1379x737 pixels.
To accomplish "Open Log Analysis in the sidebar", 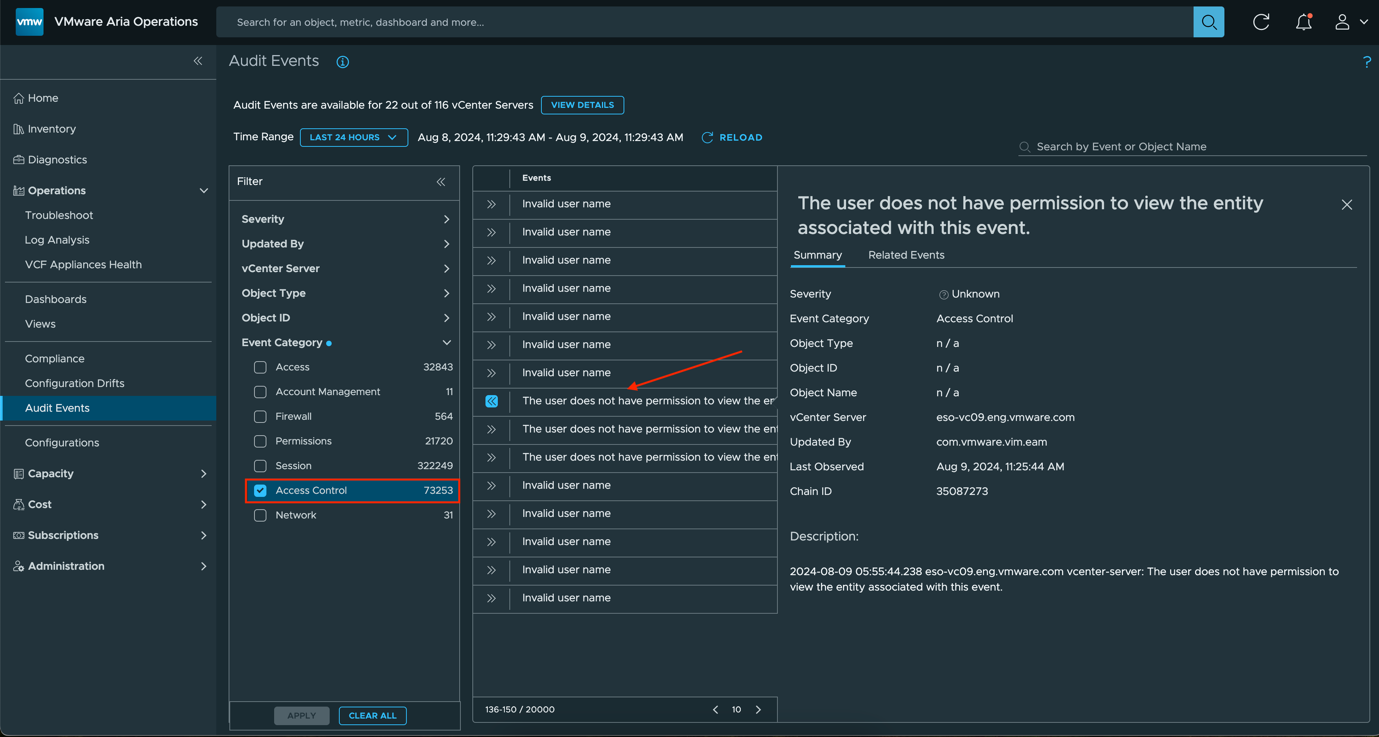I will pos(57,240).
